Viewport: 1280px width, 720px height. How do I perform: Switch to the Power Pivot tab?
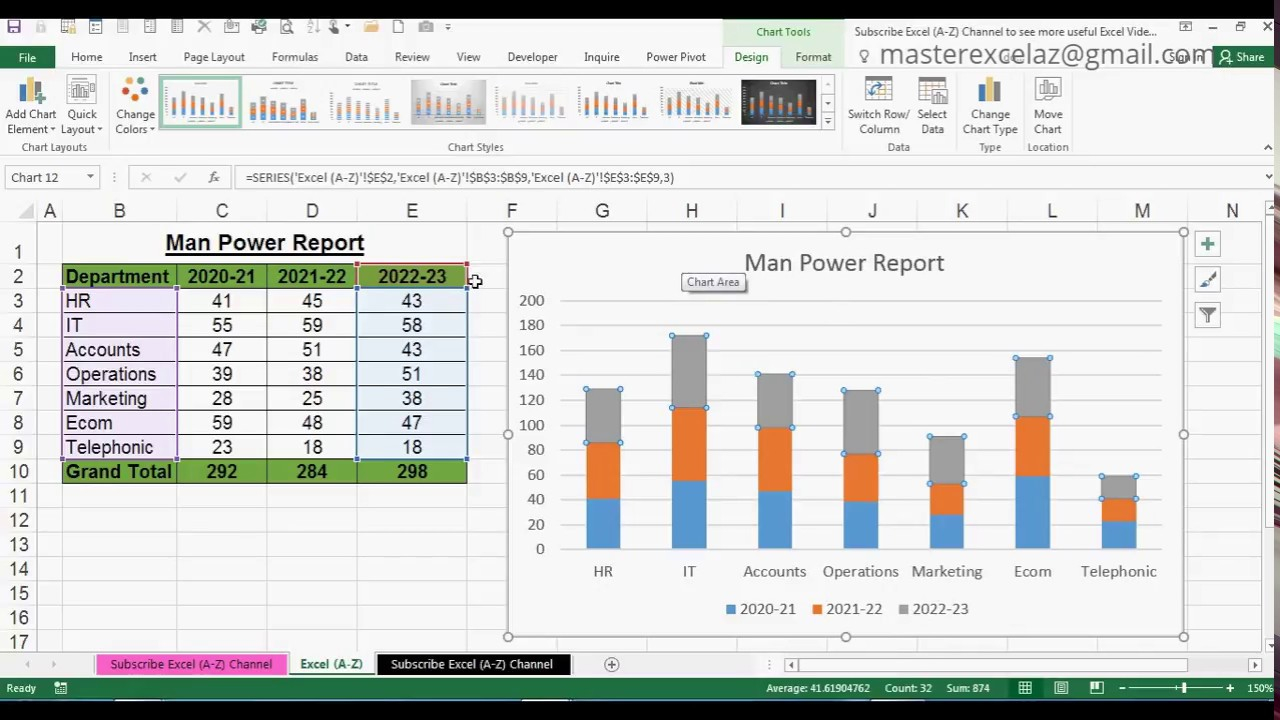pyautogui.click(x=676, y=57)
